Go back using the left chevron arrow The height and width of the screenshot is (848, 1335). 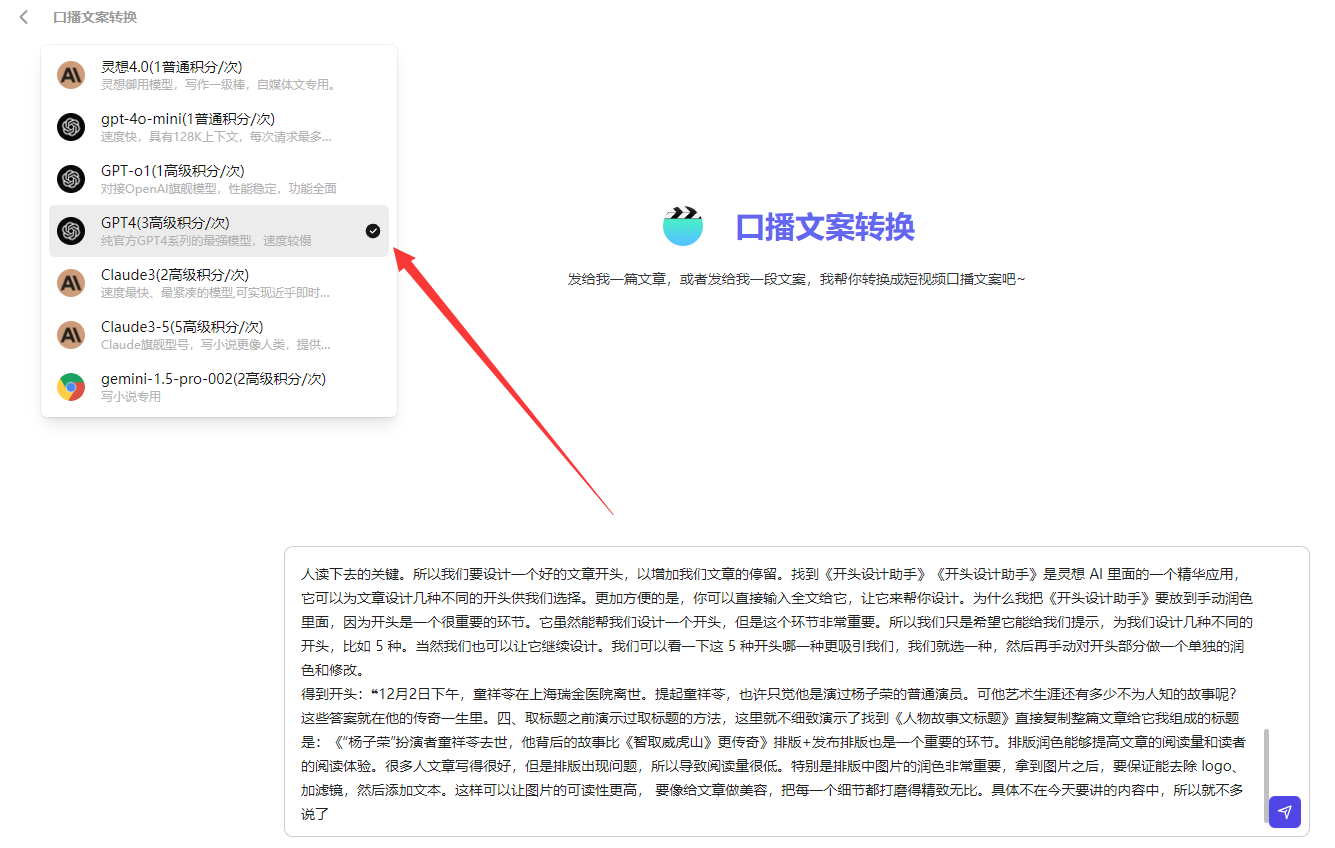tap(24, 17)
